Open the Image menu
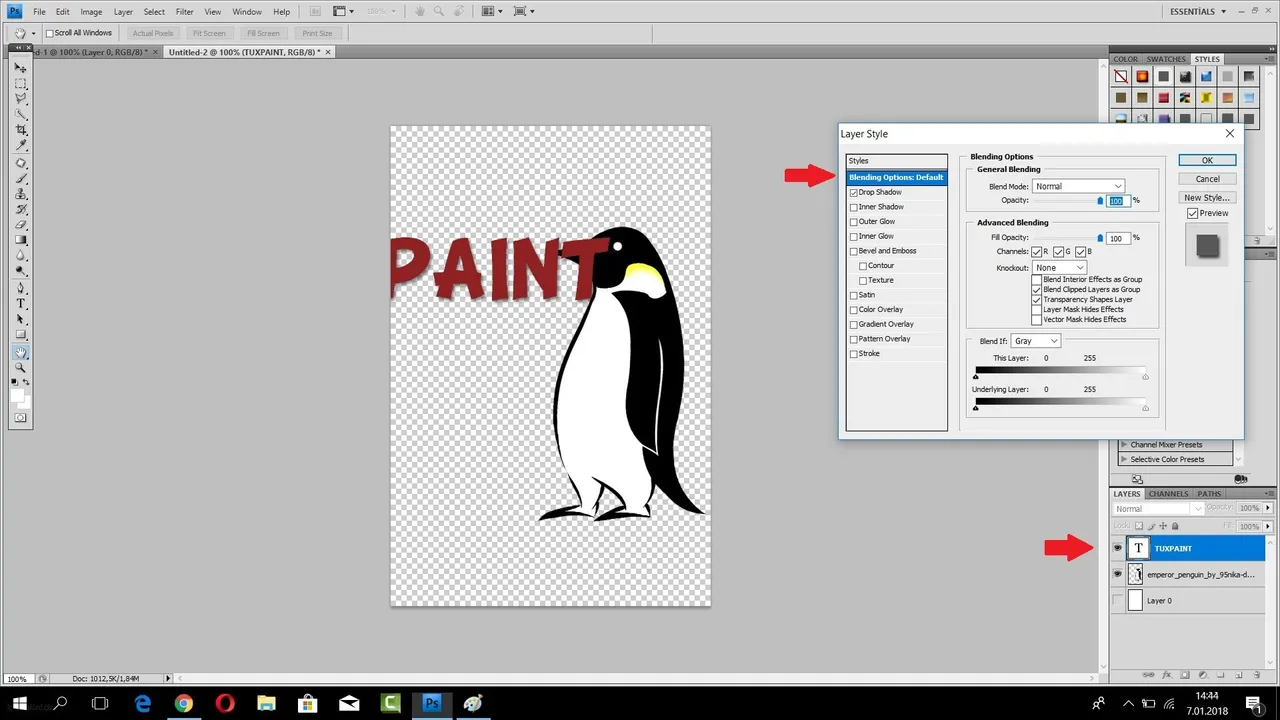Image resolution: width=1280 pixels, height=720 pixels. [x=91, y=12]
